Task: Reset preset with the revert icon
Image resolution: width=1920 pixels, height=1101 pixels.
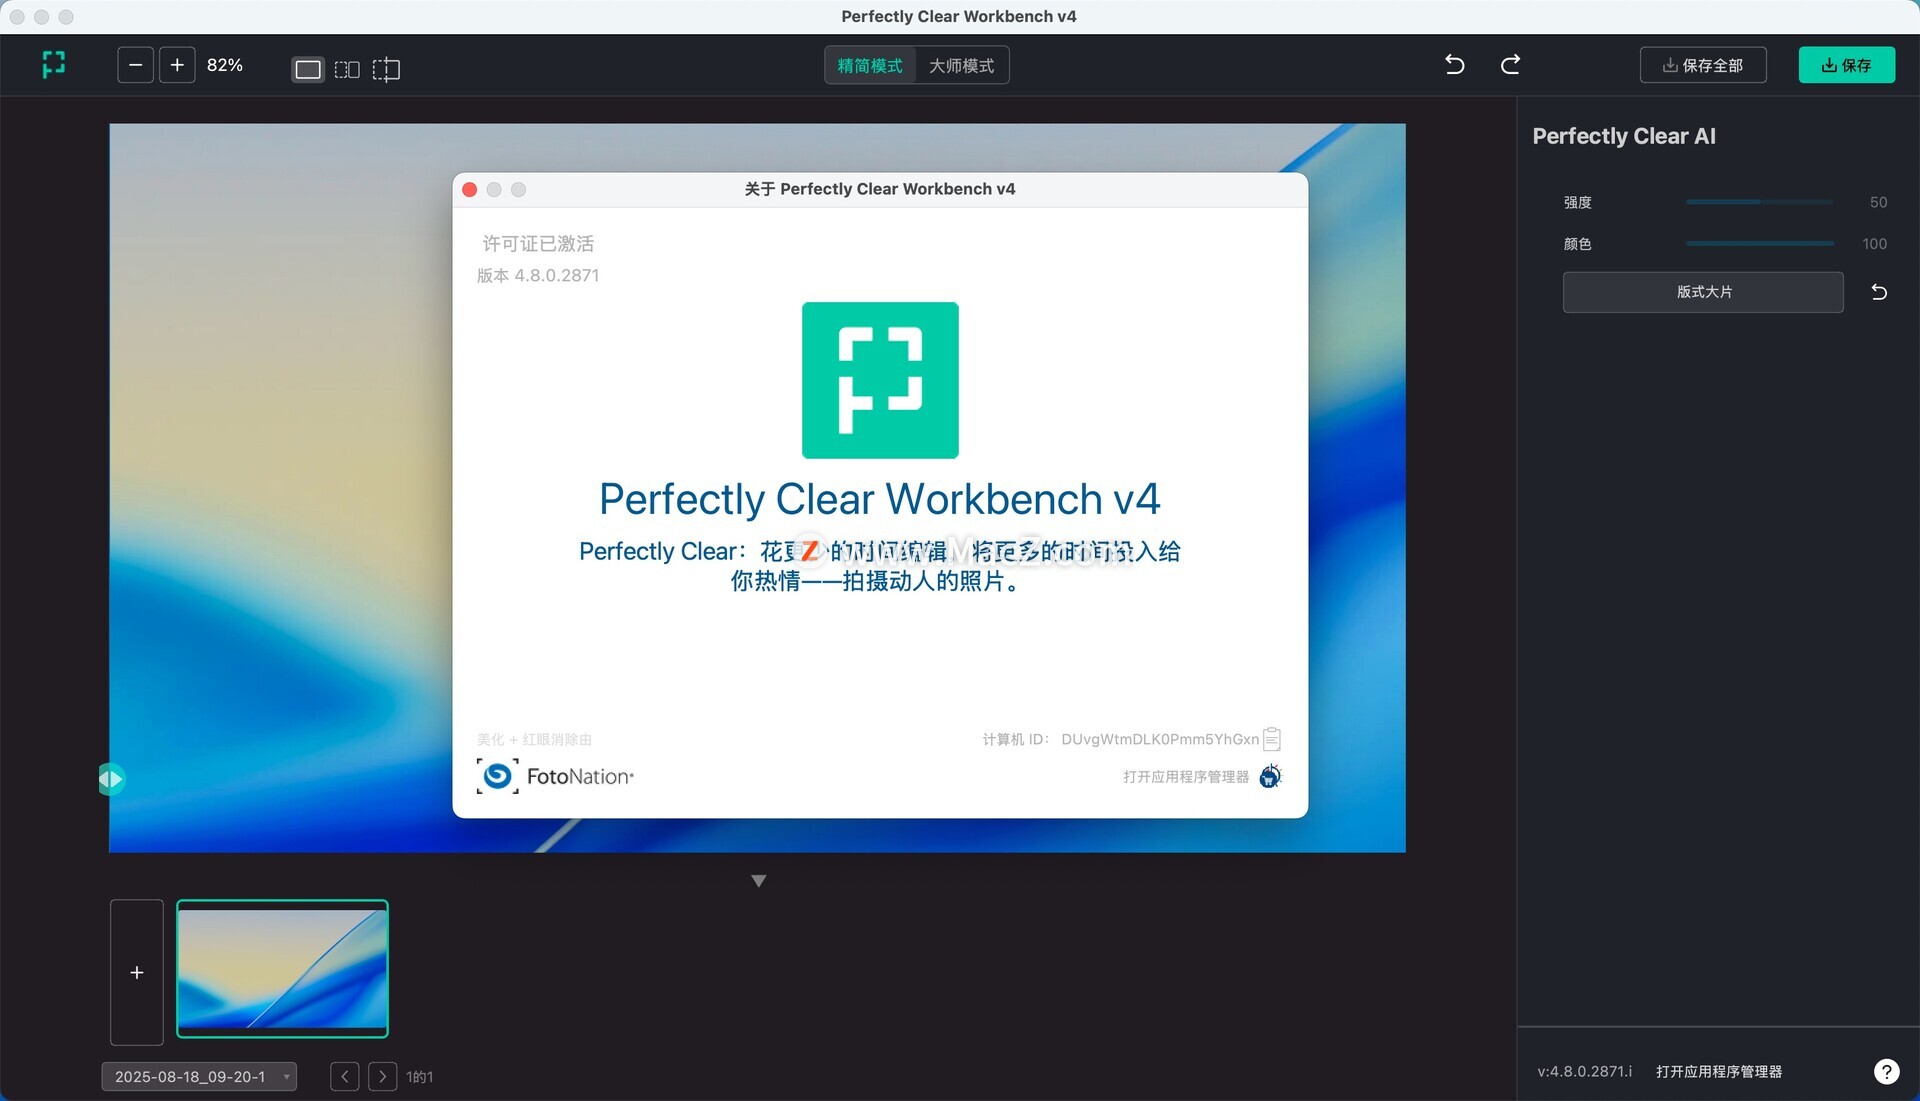Action: (x=1879, y=292)
